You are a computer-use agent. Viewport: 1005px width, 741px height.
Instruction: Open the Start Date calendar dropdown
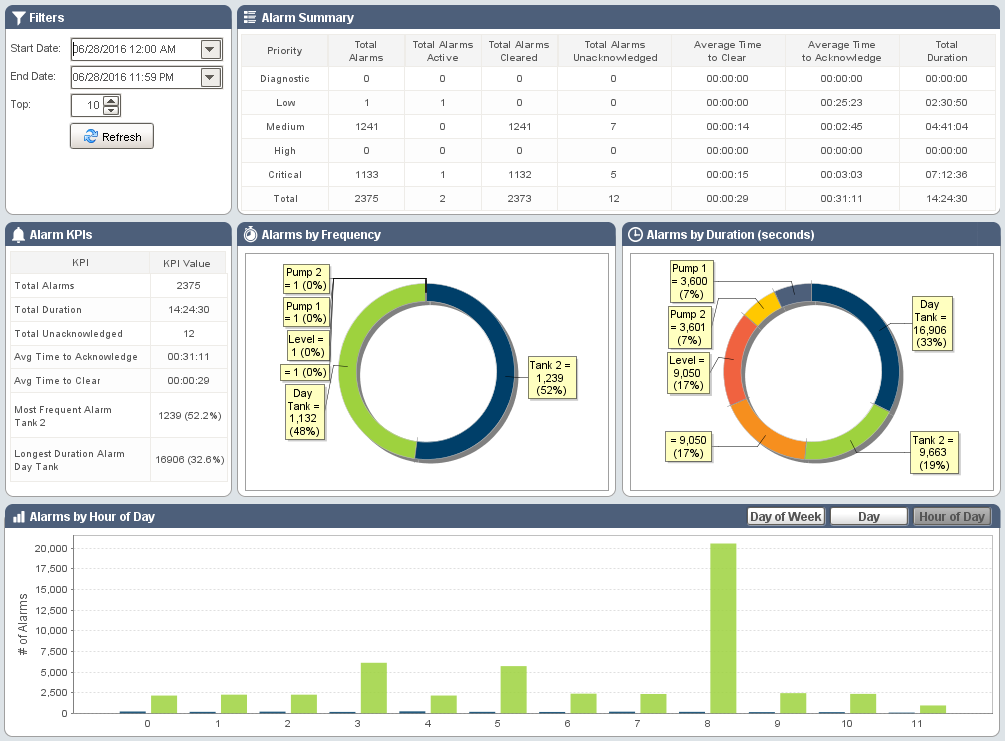pyautogui.click(x=210, y=48)
